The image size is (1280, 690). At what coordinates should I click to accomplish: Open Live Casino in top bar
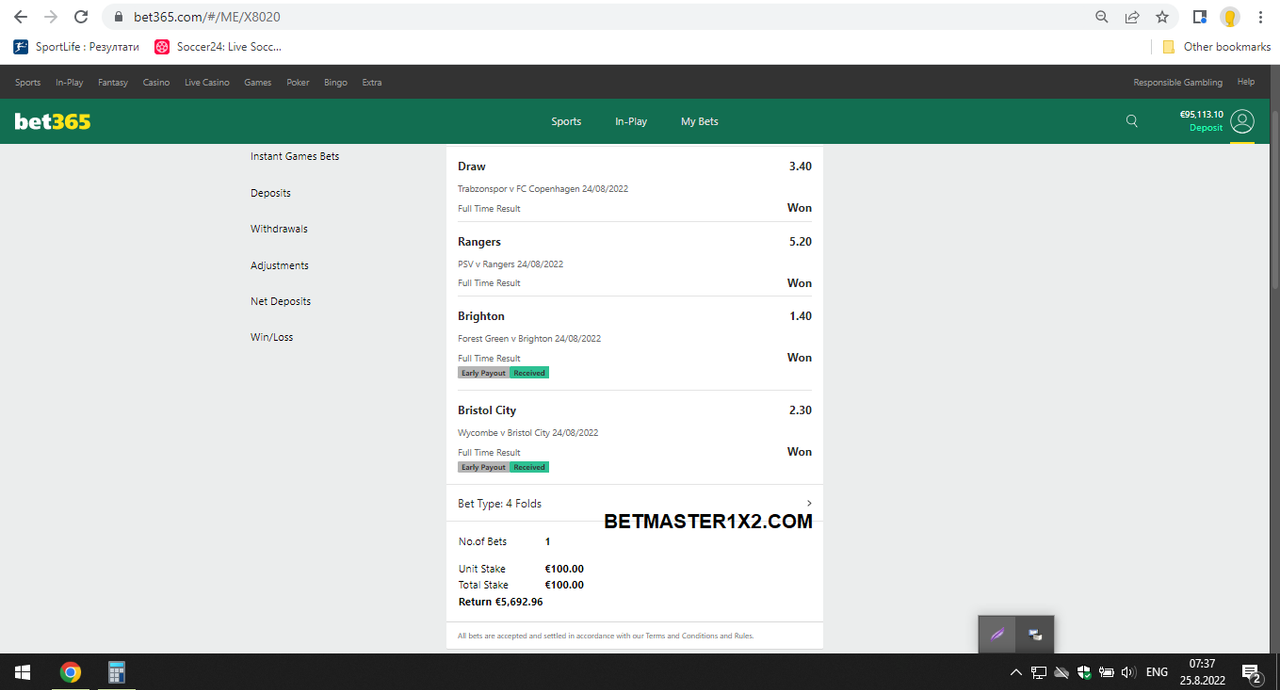click(207, 82)
